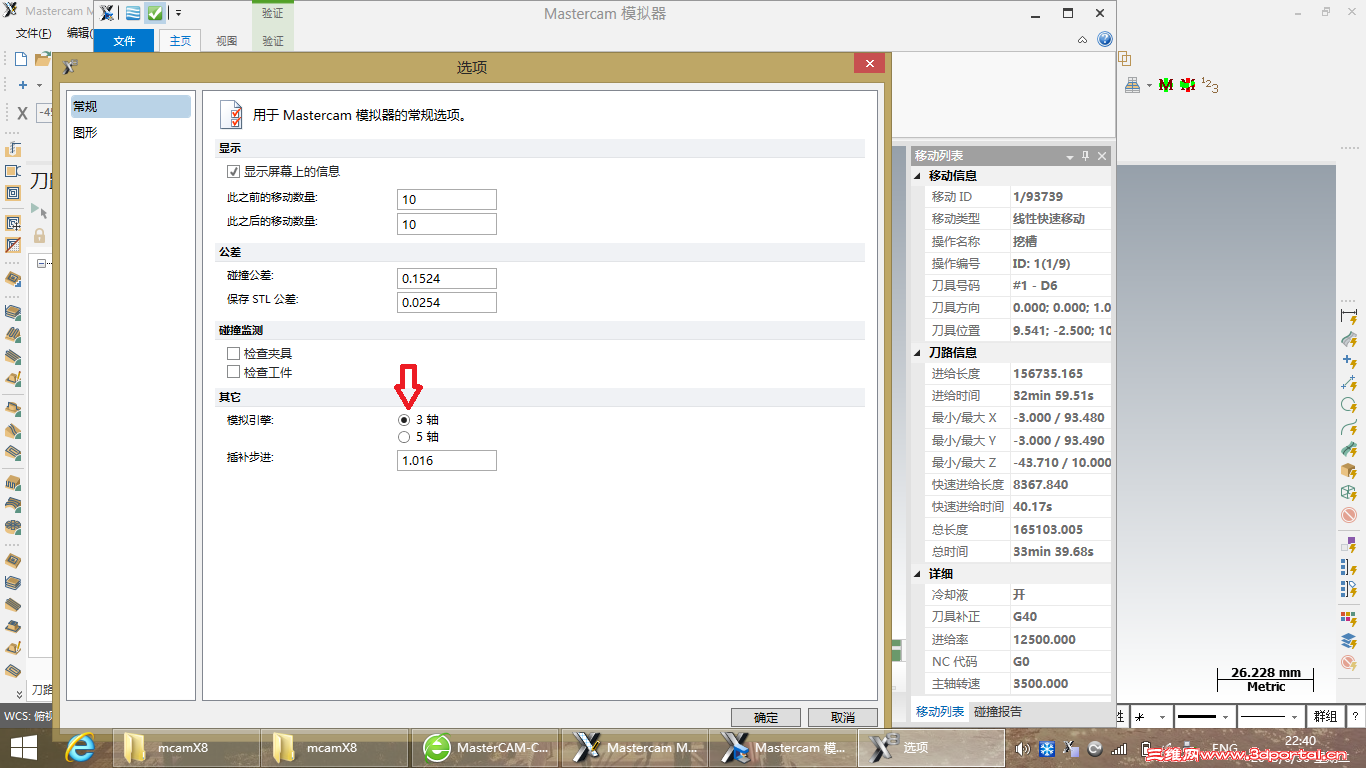1366x768 pixels.
Task: Click the 确定 button to confirm options
Action: 765,717
